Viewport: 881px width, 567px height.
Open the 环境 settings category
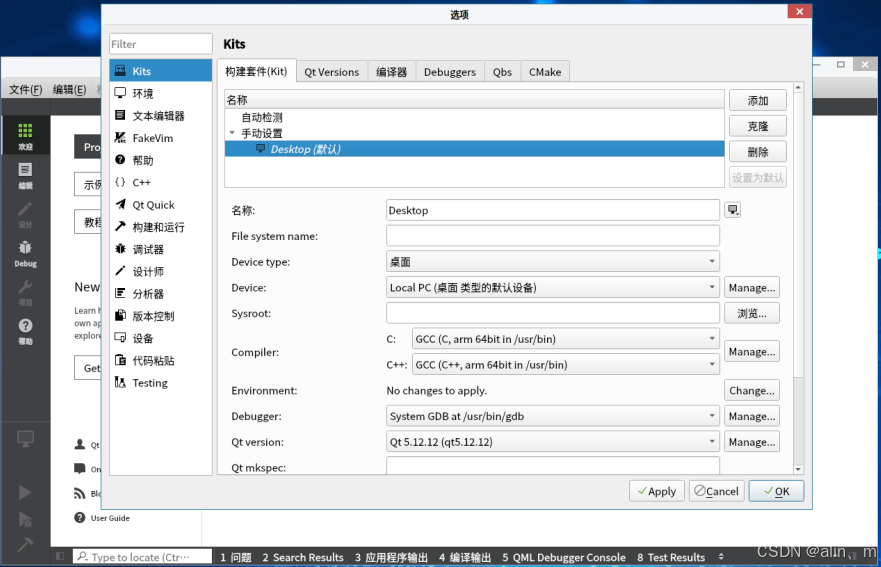pyautogui.click(x=161, y=93)
